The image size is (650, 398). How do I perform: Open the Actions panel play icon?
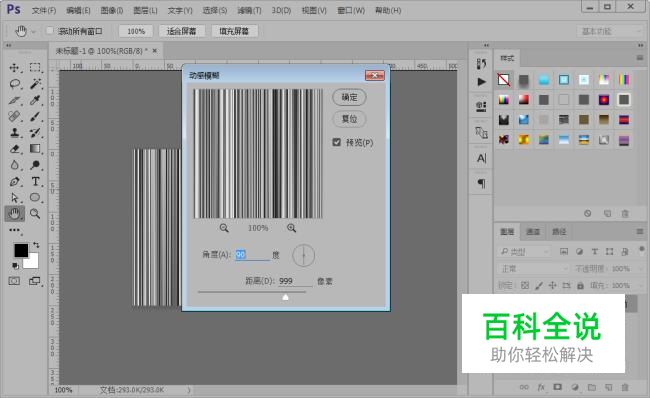(481, 82)
